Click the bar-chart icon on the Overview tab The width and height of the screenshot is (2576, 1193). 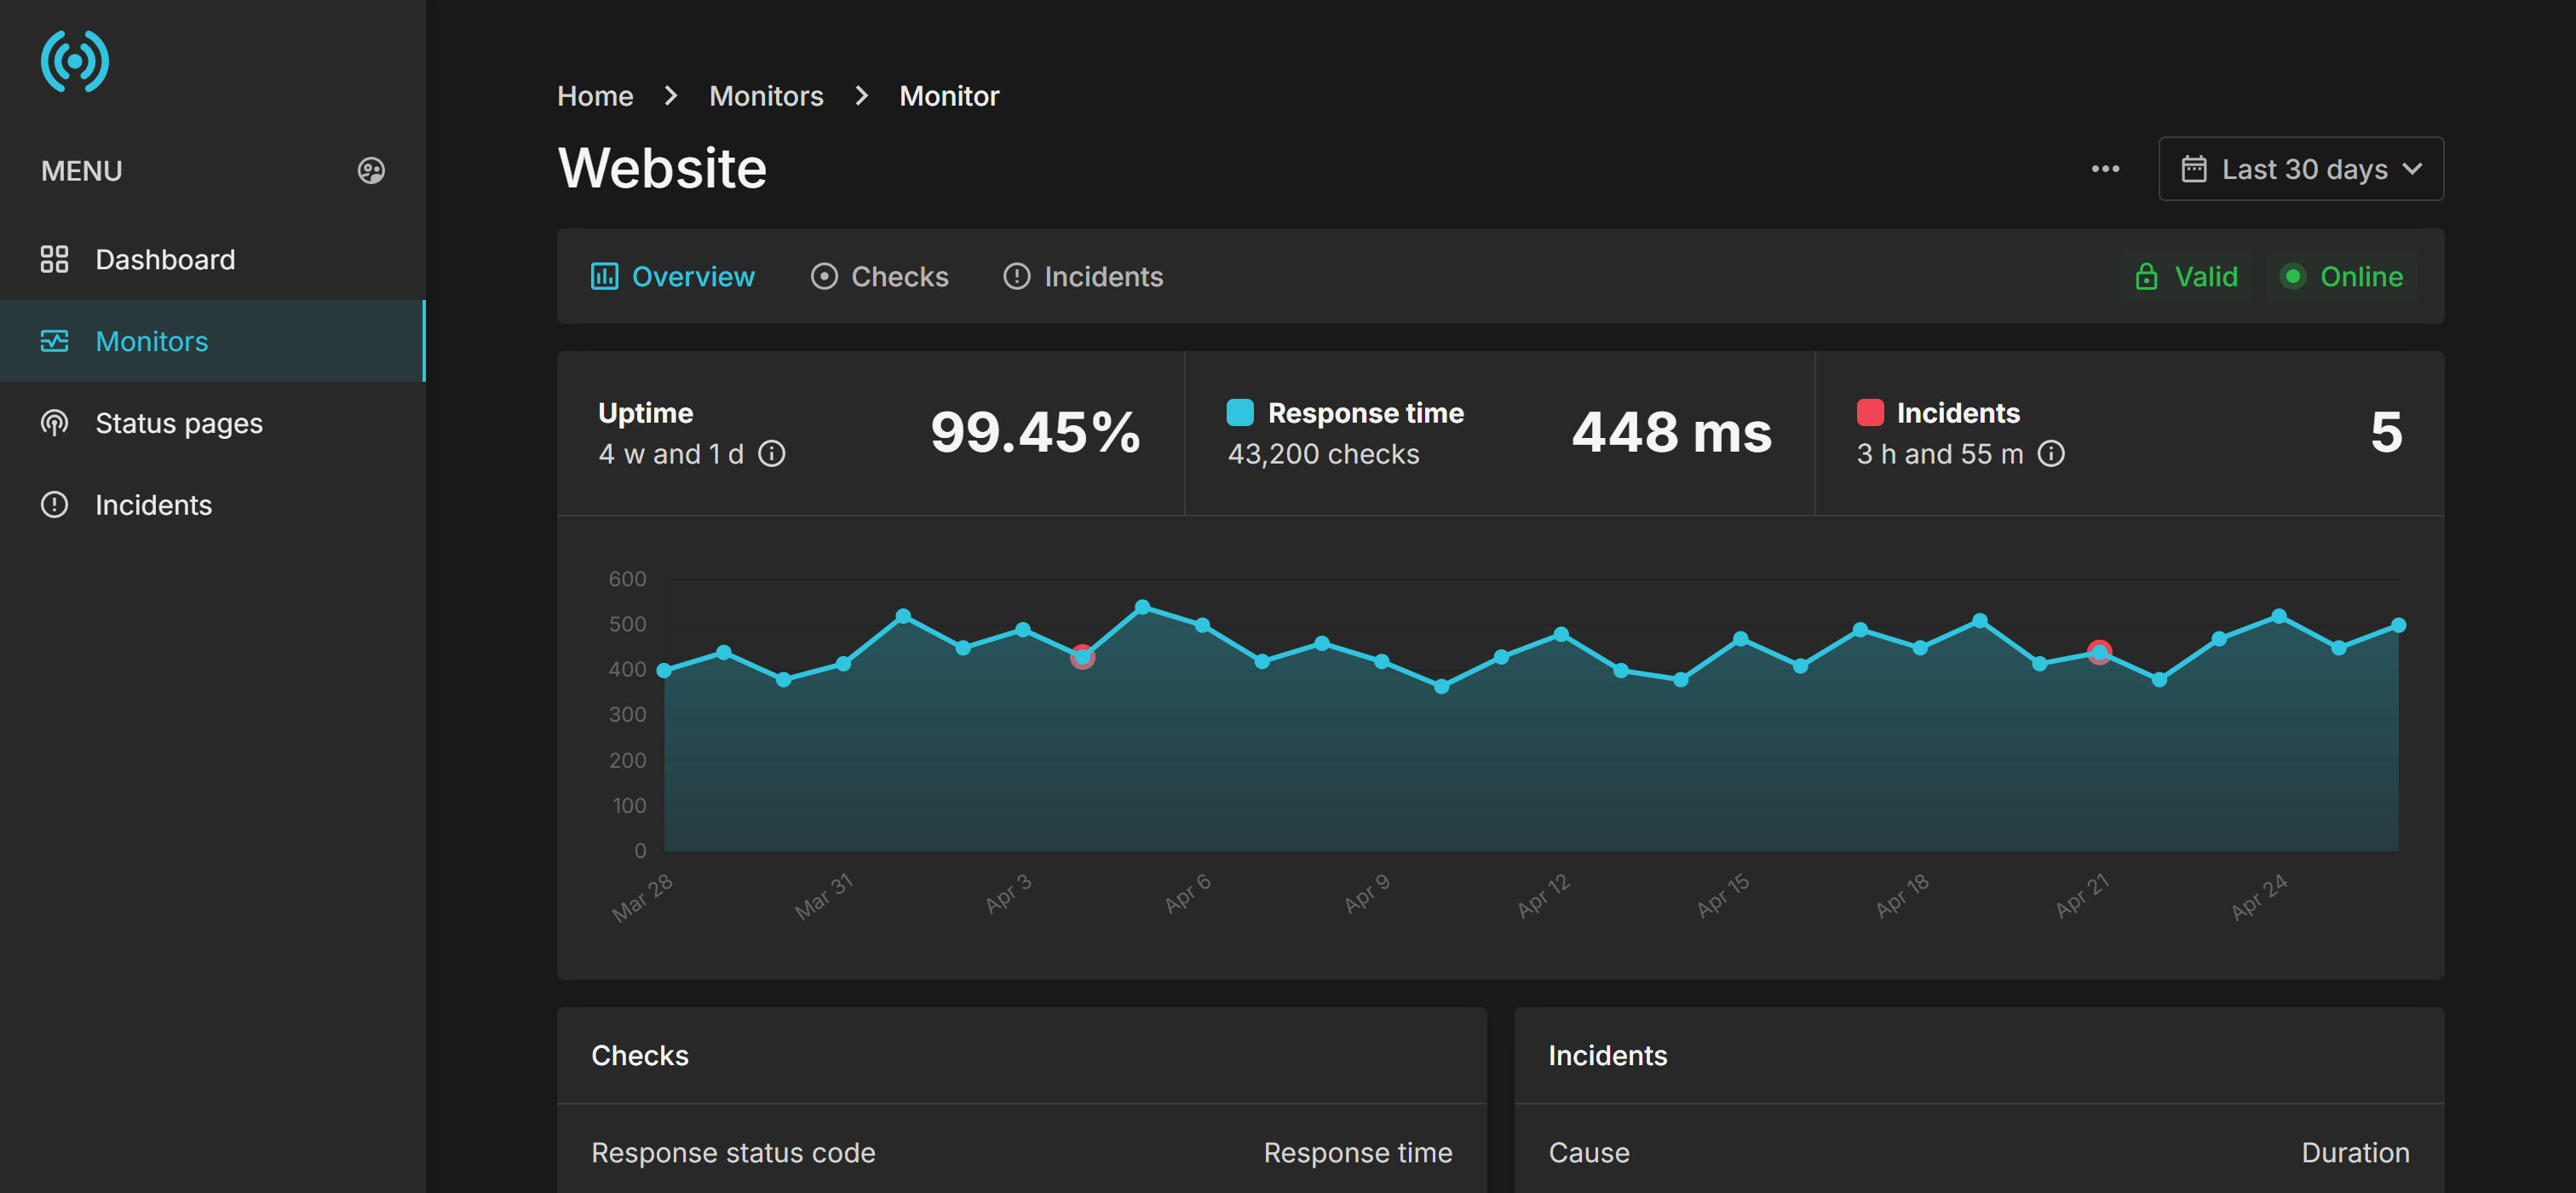(x=605, y=276)
